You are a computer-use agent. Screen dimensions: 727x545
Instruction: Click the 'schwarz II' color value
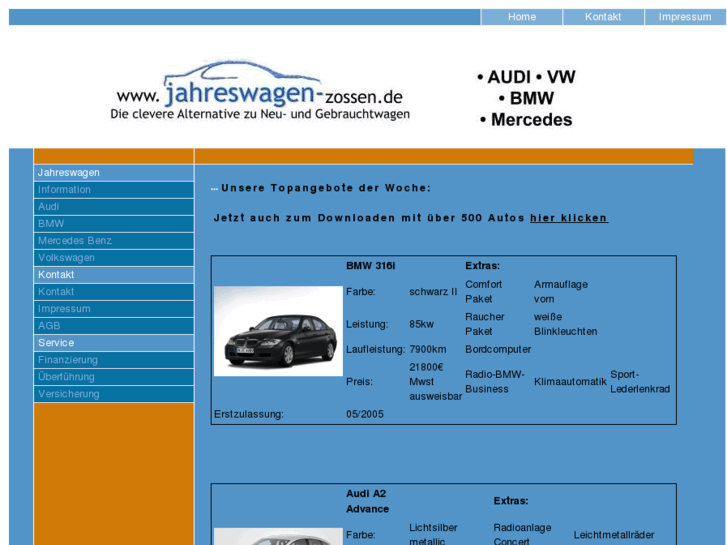(433, 292)
